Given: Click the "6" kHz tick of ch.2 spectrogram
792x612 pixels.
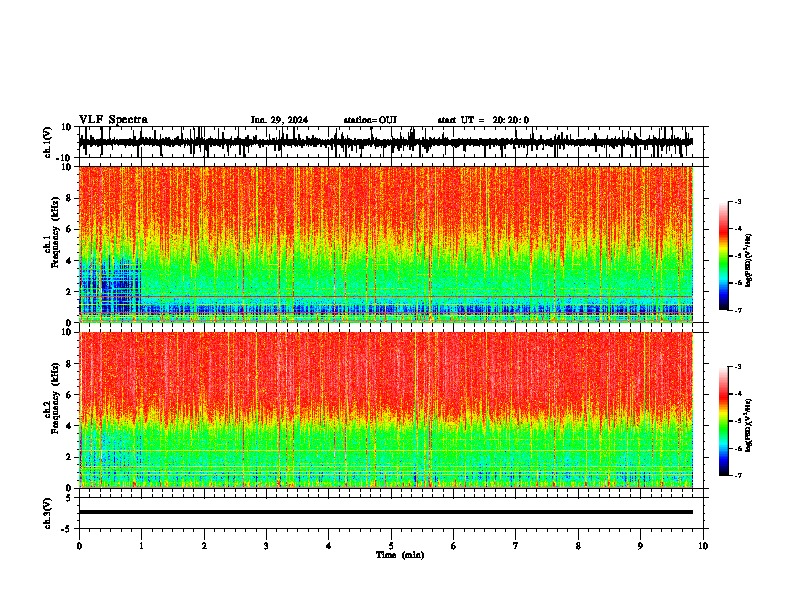Looking at the screenshot, I should tap(70, 394).
